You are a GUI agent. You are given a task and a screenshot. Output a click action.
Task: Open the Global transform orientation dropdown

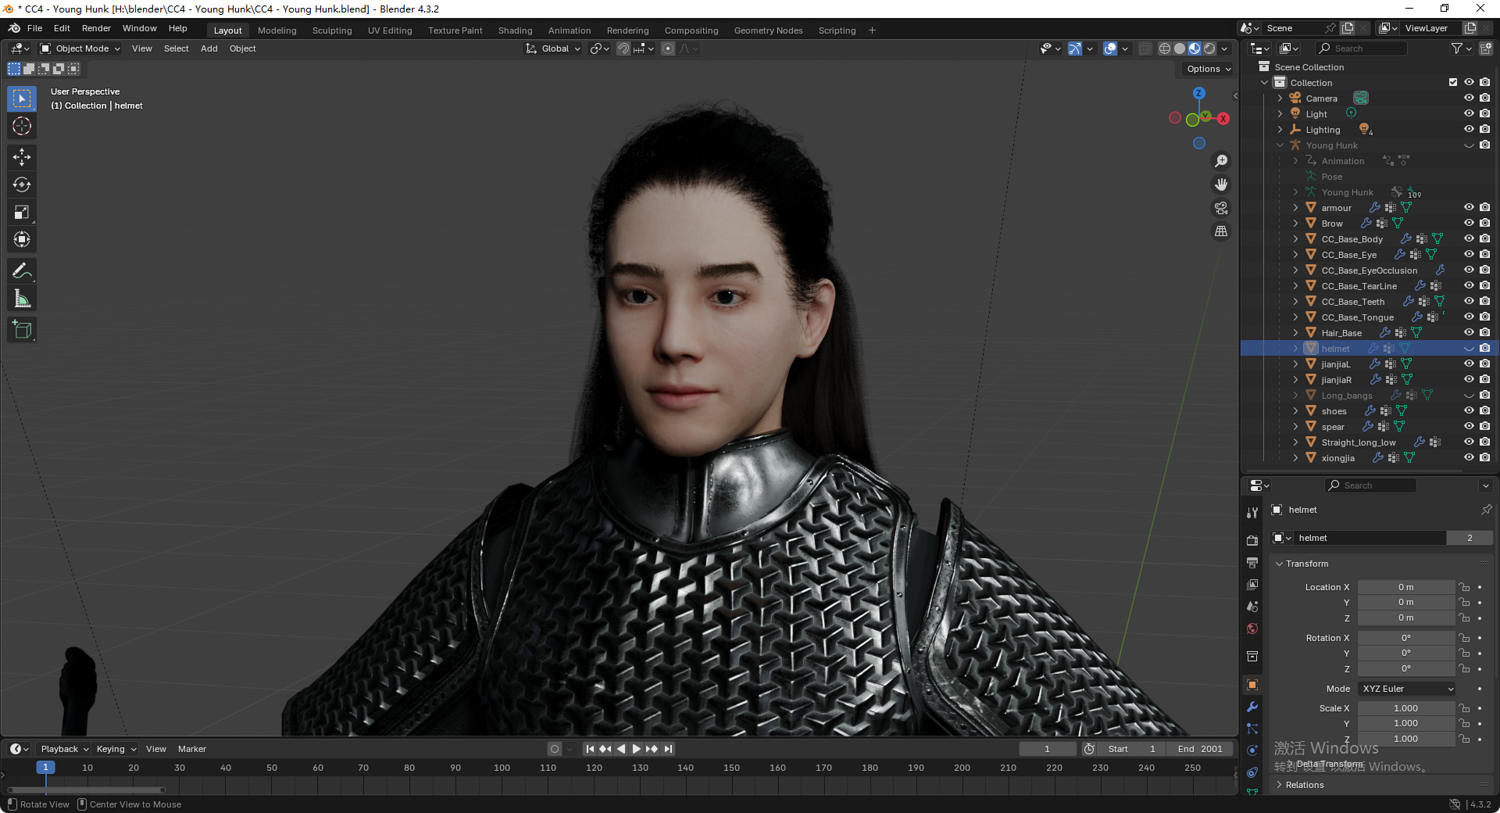click(554, 48)
